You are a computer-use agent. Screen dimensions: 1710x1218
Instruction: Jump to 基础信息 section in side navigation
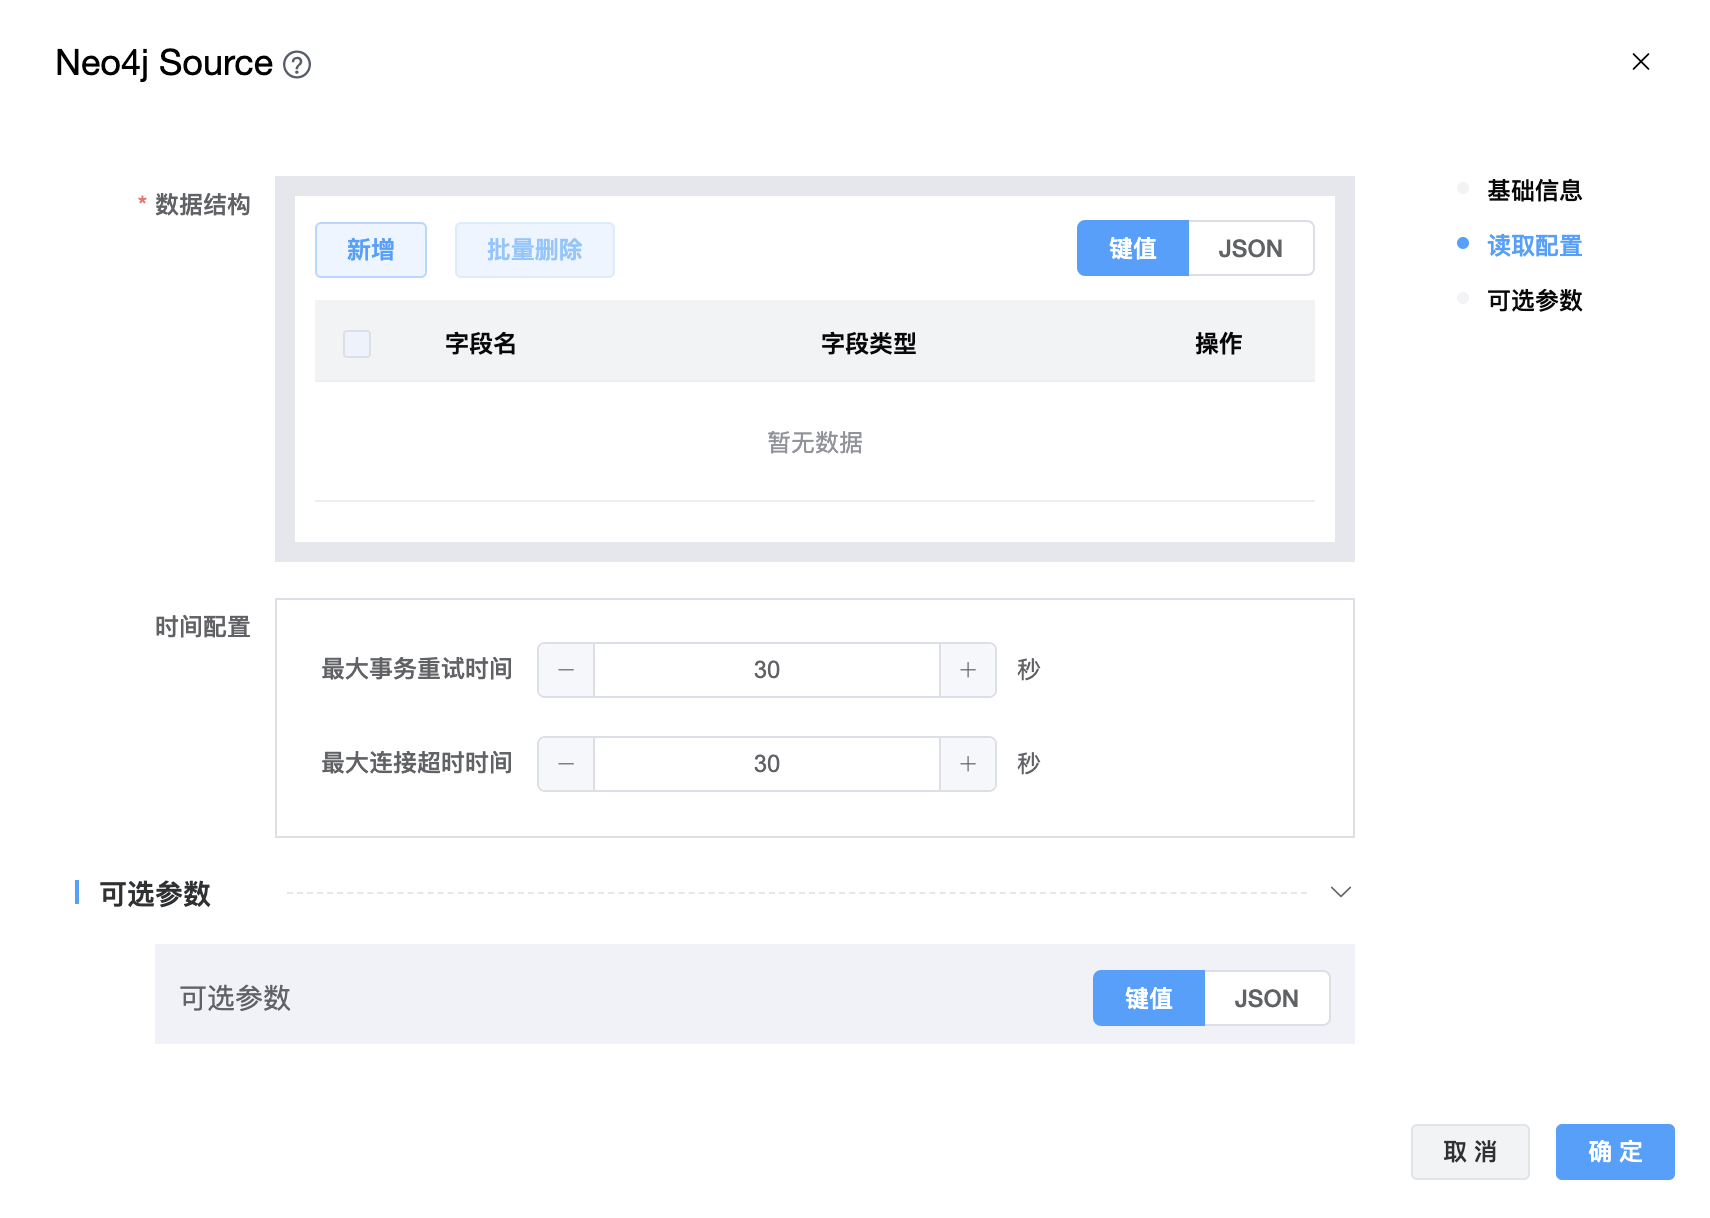point(1533,191)
